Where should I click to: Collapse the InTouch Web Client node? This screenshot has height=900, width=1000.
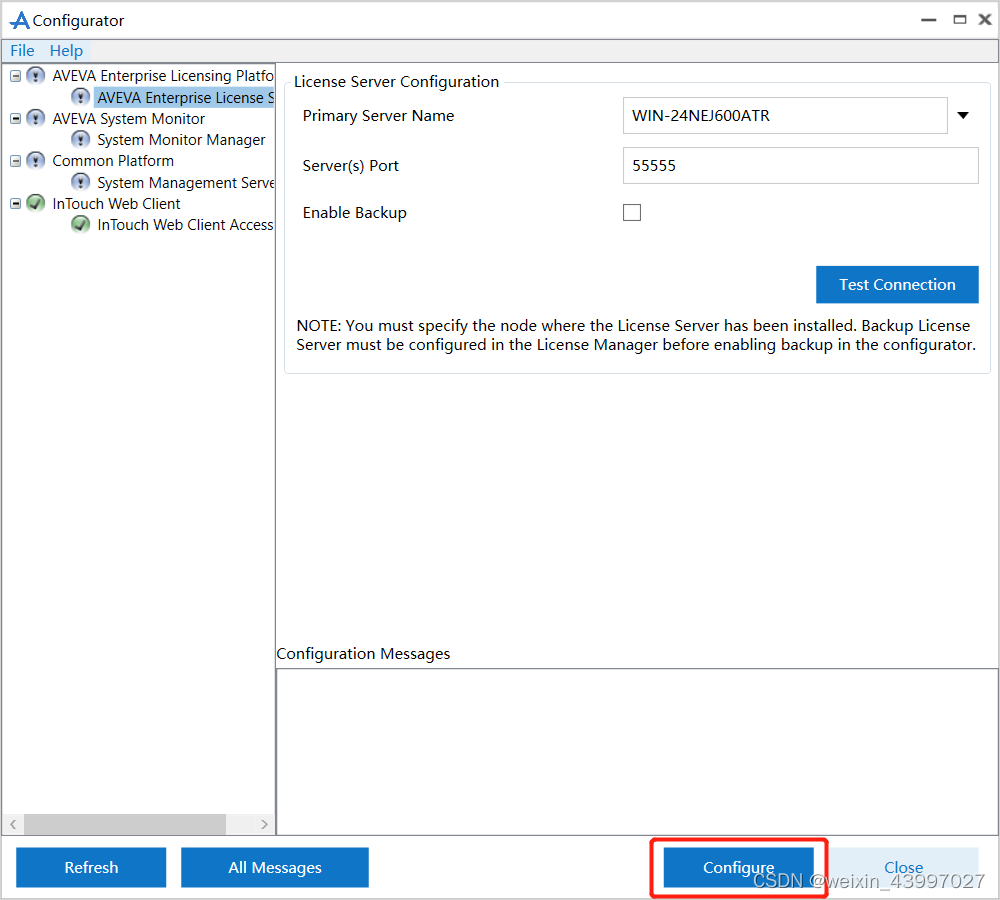pyautogui.click(x=15, y=203)
